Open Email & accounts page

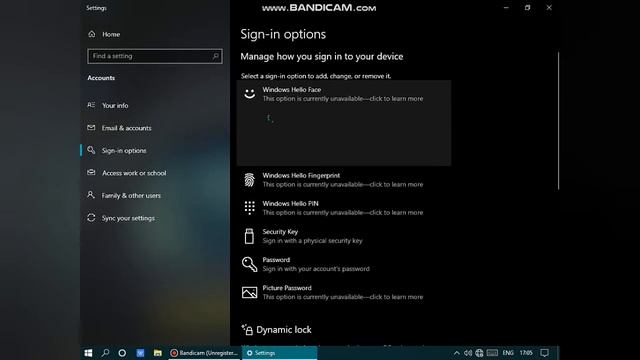tap(126, 128)
